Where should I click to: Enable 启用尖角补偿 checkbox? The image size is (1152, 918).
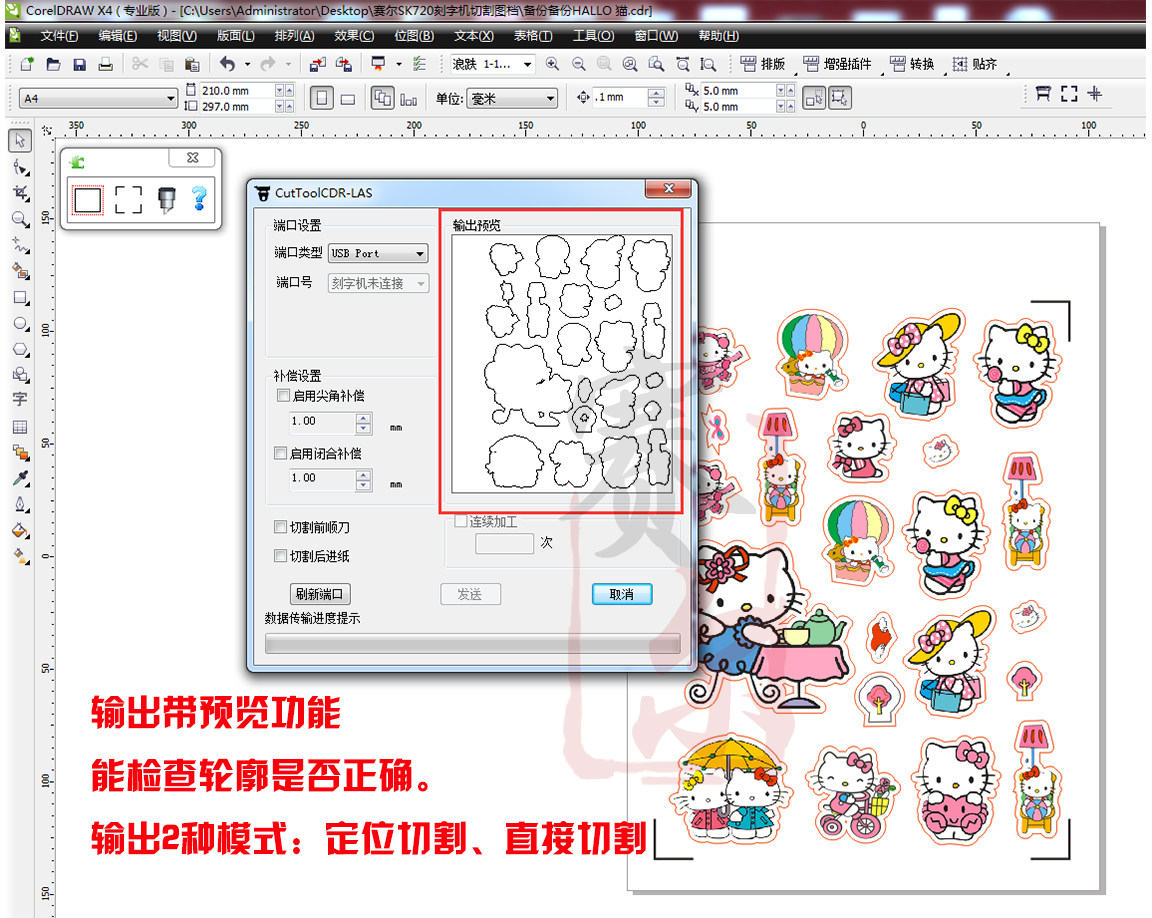[x=283, y=396]
